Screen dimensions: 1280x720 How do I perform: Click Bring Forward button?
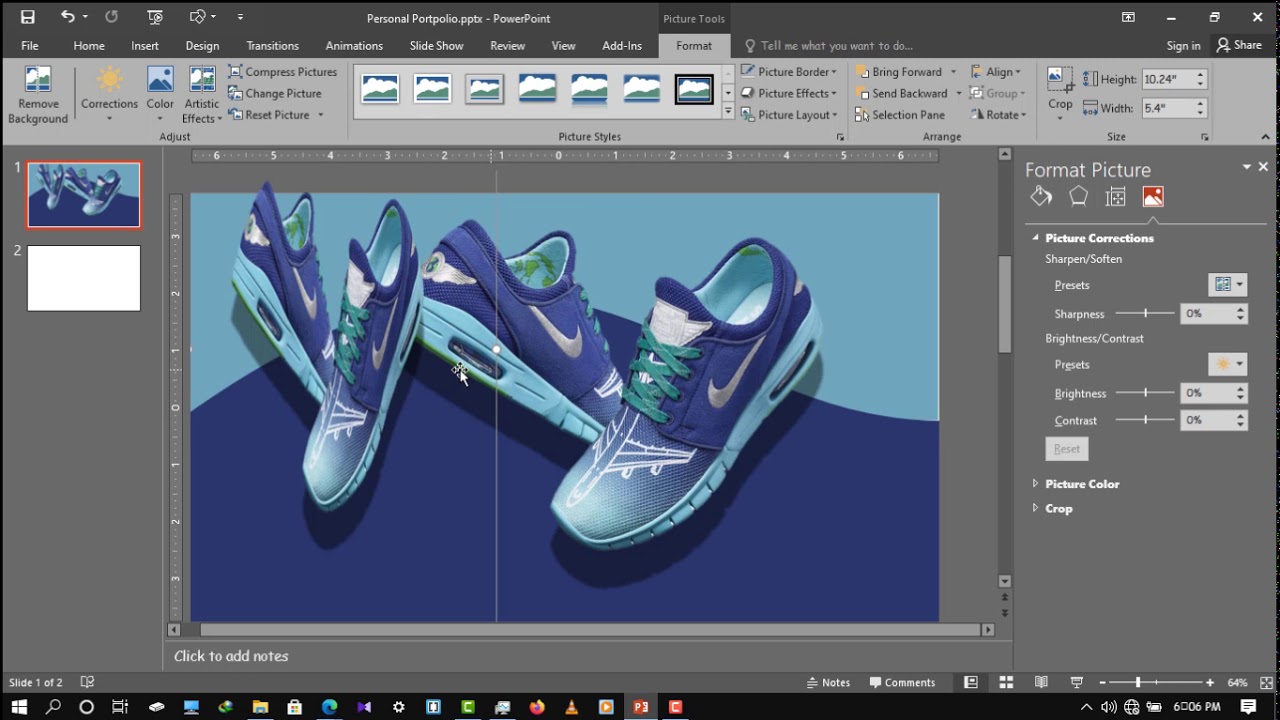tap(898, 72)
